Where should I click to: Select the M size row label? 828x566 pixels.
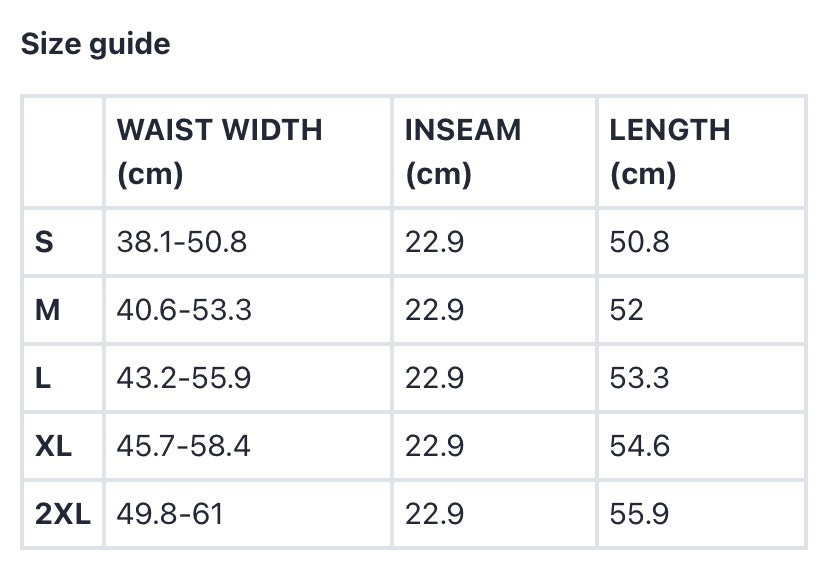coord(48,310)
